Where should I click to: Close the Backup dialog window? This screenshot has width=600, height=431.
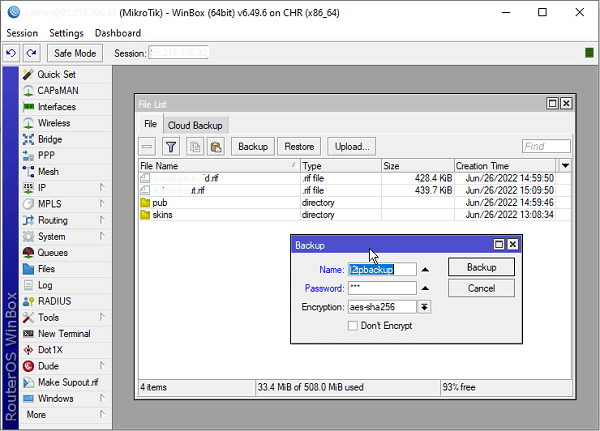[x=513, y=245]
